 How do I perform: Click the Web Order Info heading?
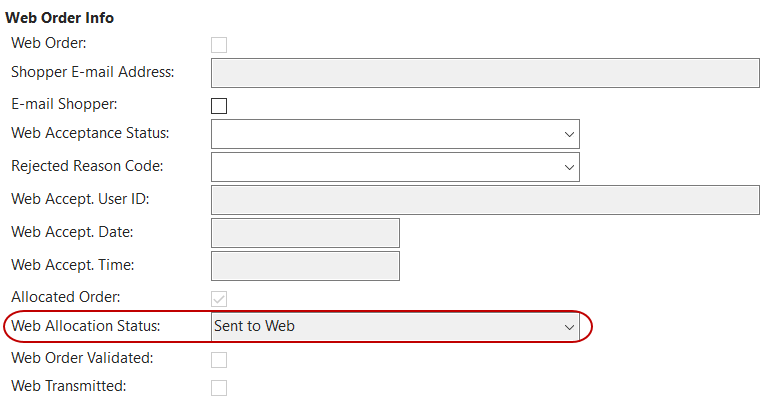point(60,18)
